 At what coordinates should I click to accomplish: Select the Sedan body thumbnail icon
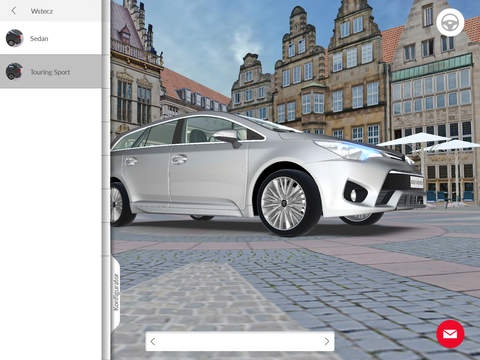pyautogui.click(x=14, y=38)
